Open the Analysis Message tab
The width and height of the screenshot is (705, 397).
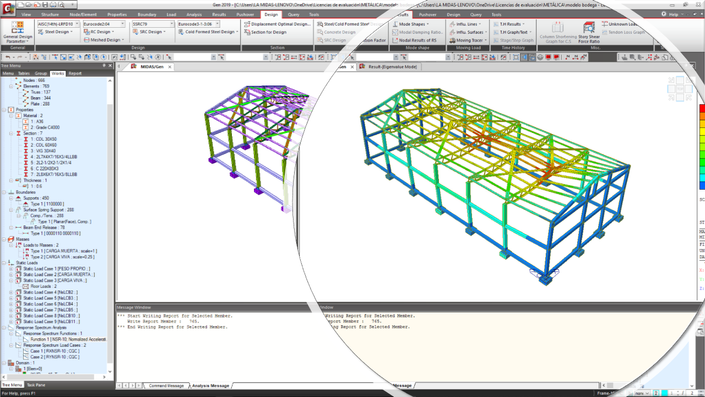tap(210, 386)
